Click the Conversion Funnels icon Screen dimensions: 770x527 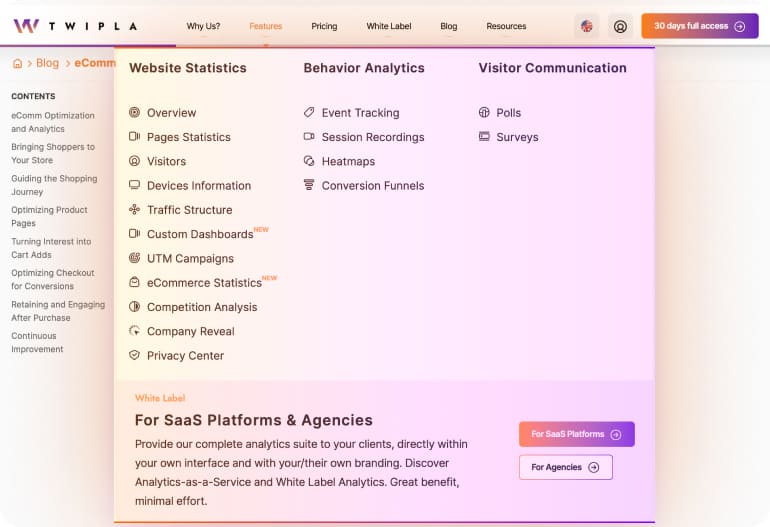pyautogui.click(x=310, y=185)
